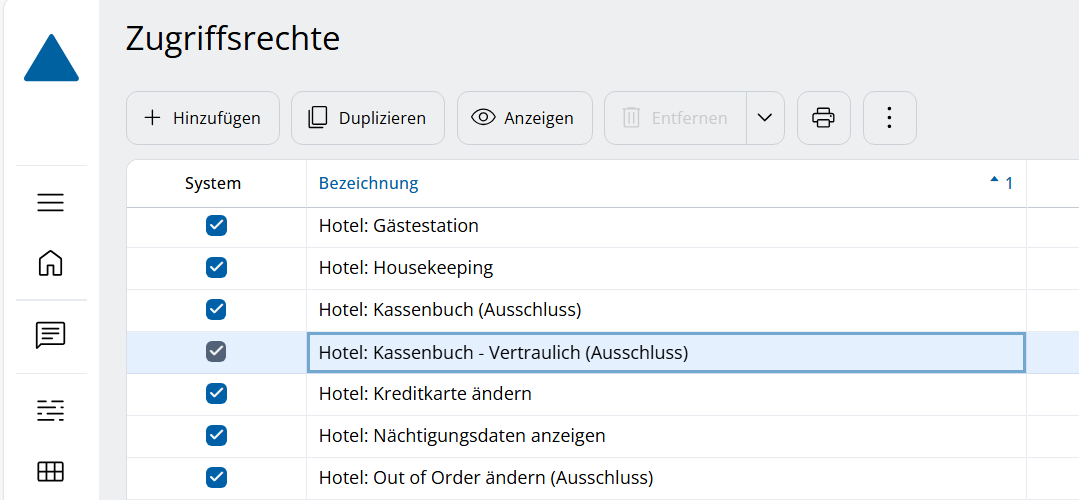Screen dimensions: 1079x500
Task: Open the chat messages sidebar icon
Action: 51,335
